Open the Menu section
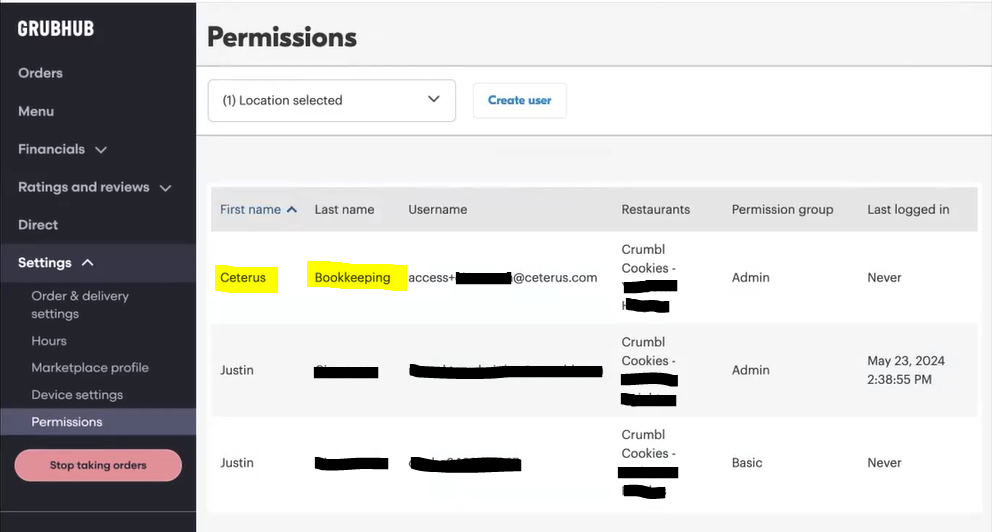Viewport: 992px width, 532px height. (x=36, y=111)
